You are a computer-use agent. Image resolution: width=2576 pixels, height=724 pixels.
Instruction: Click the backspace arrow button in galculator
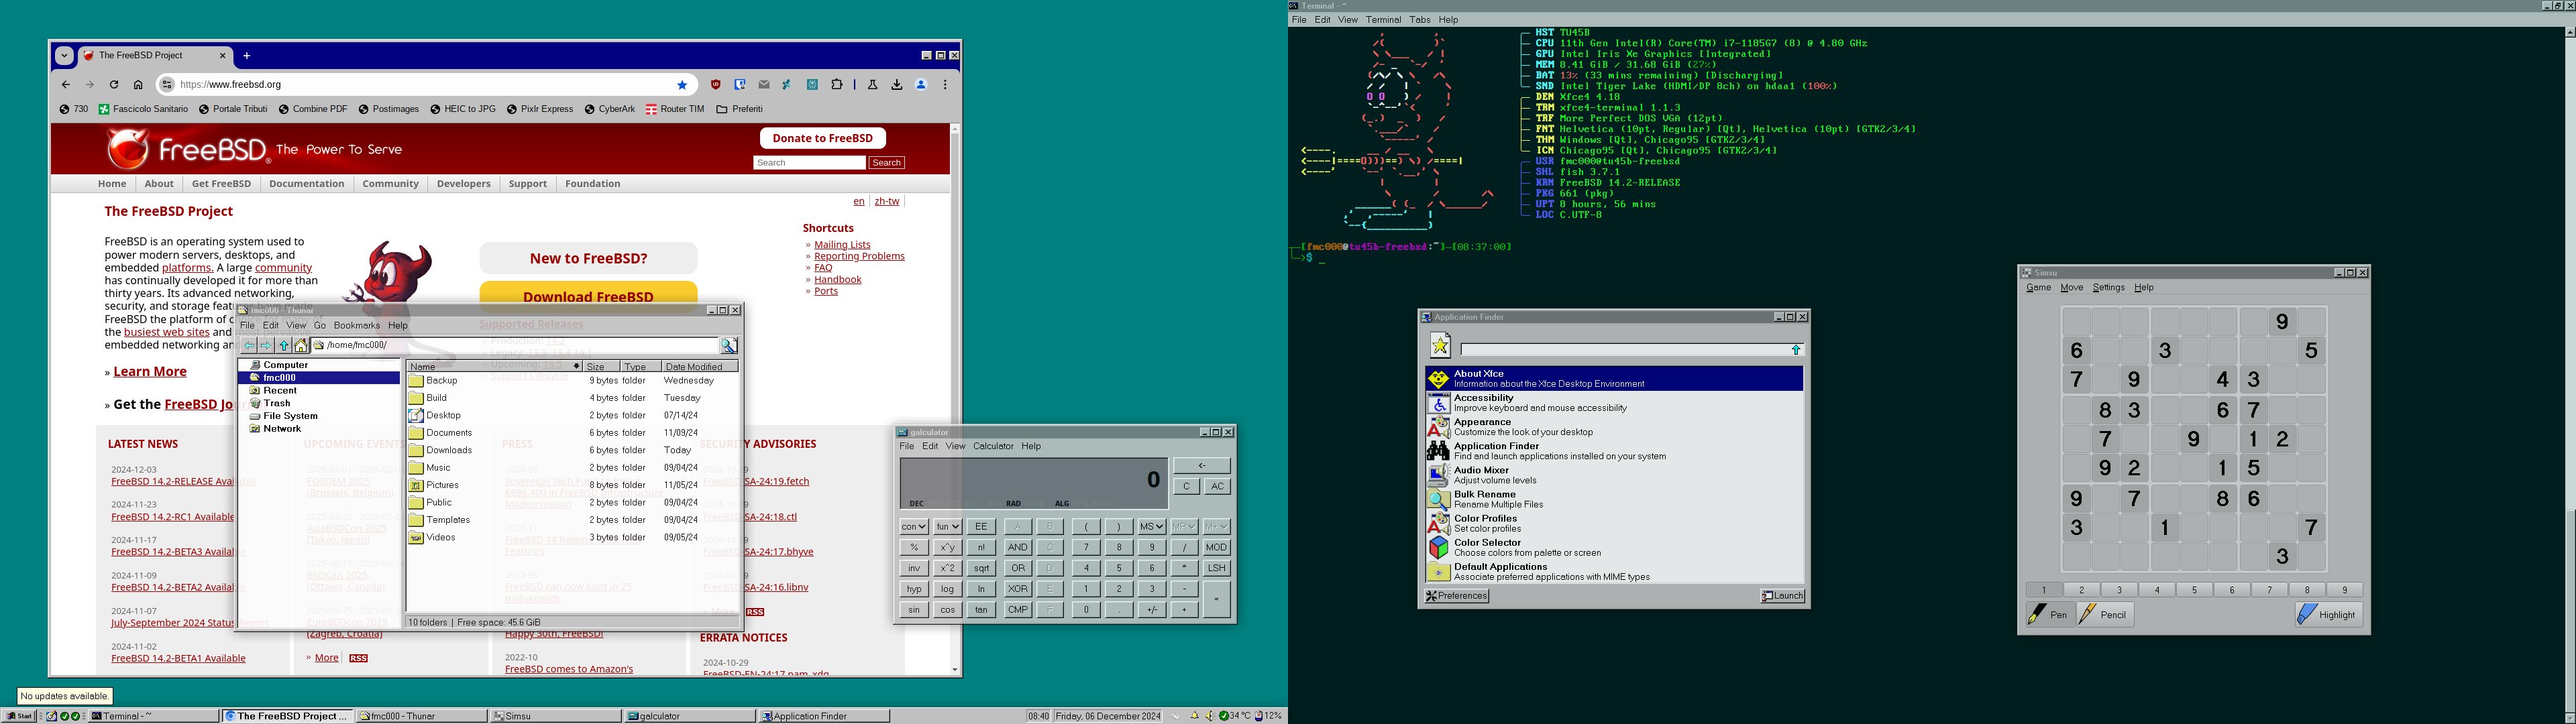coord(1201,466)
